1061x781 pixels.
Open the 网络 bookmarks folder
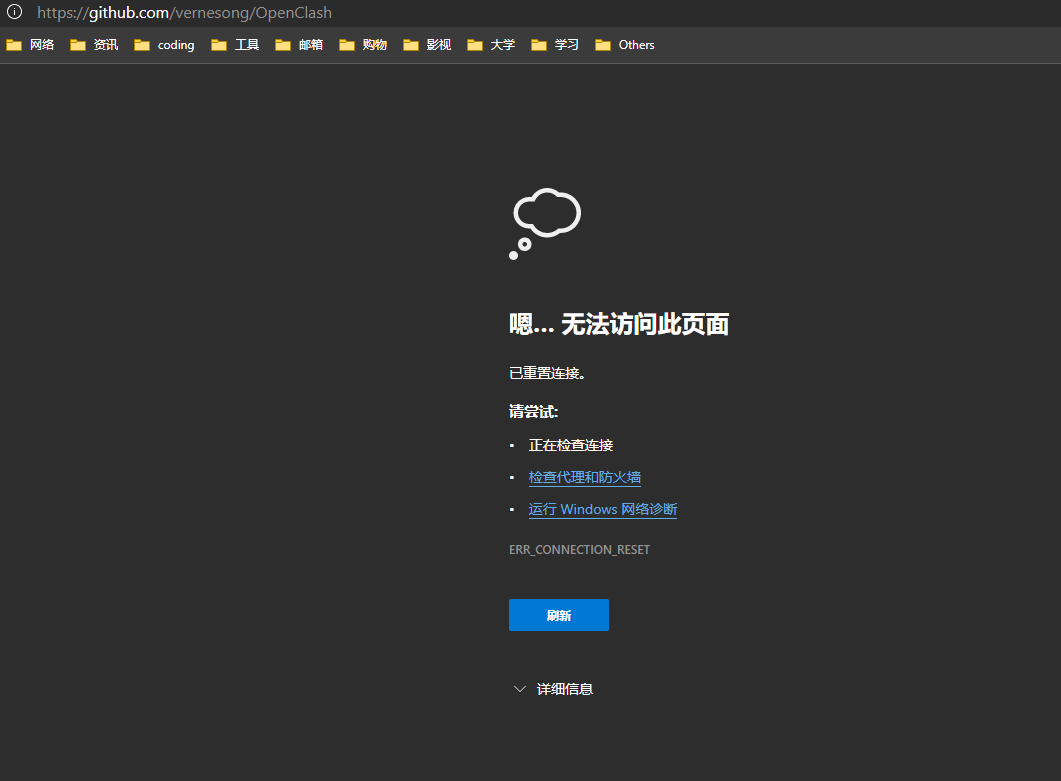42,44
